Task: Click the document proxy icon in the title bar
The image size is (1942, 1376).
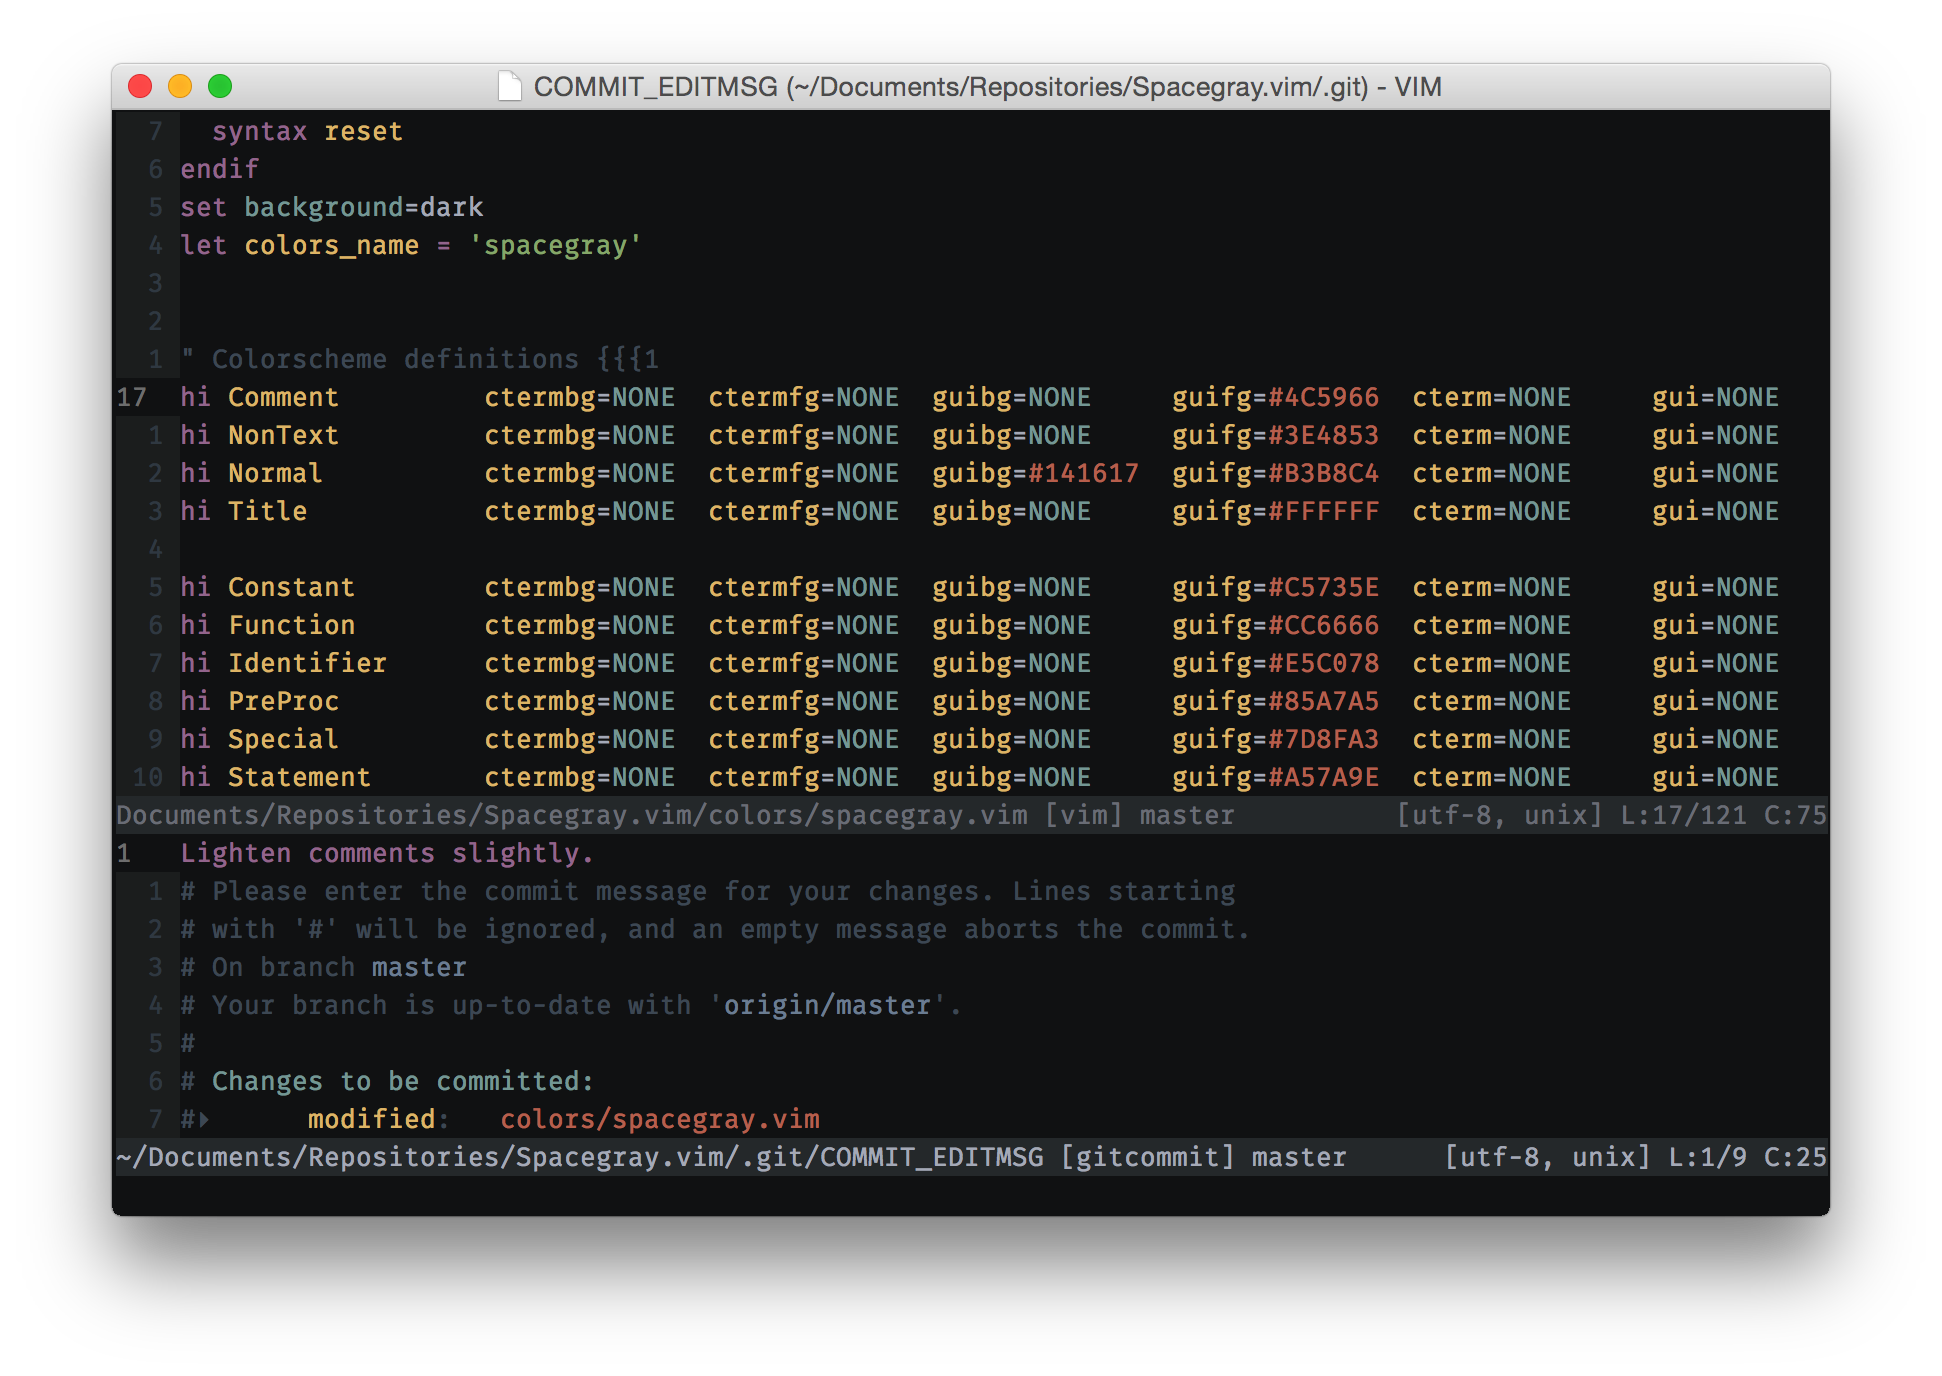Action: point(510,87)
